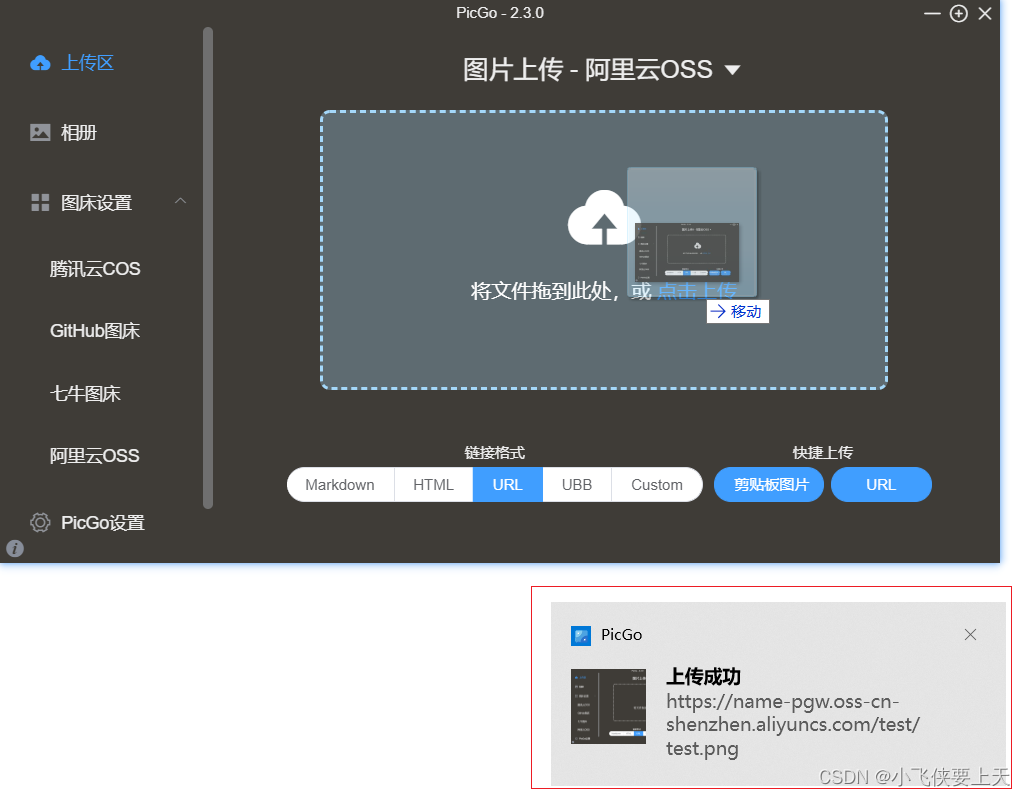
Task: Open PicGo设置 preferences
Action: click(x=103, y=523)
